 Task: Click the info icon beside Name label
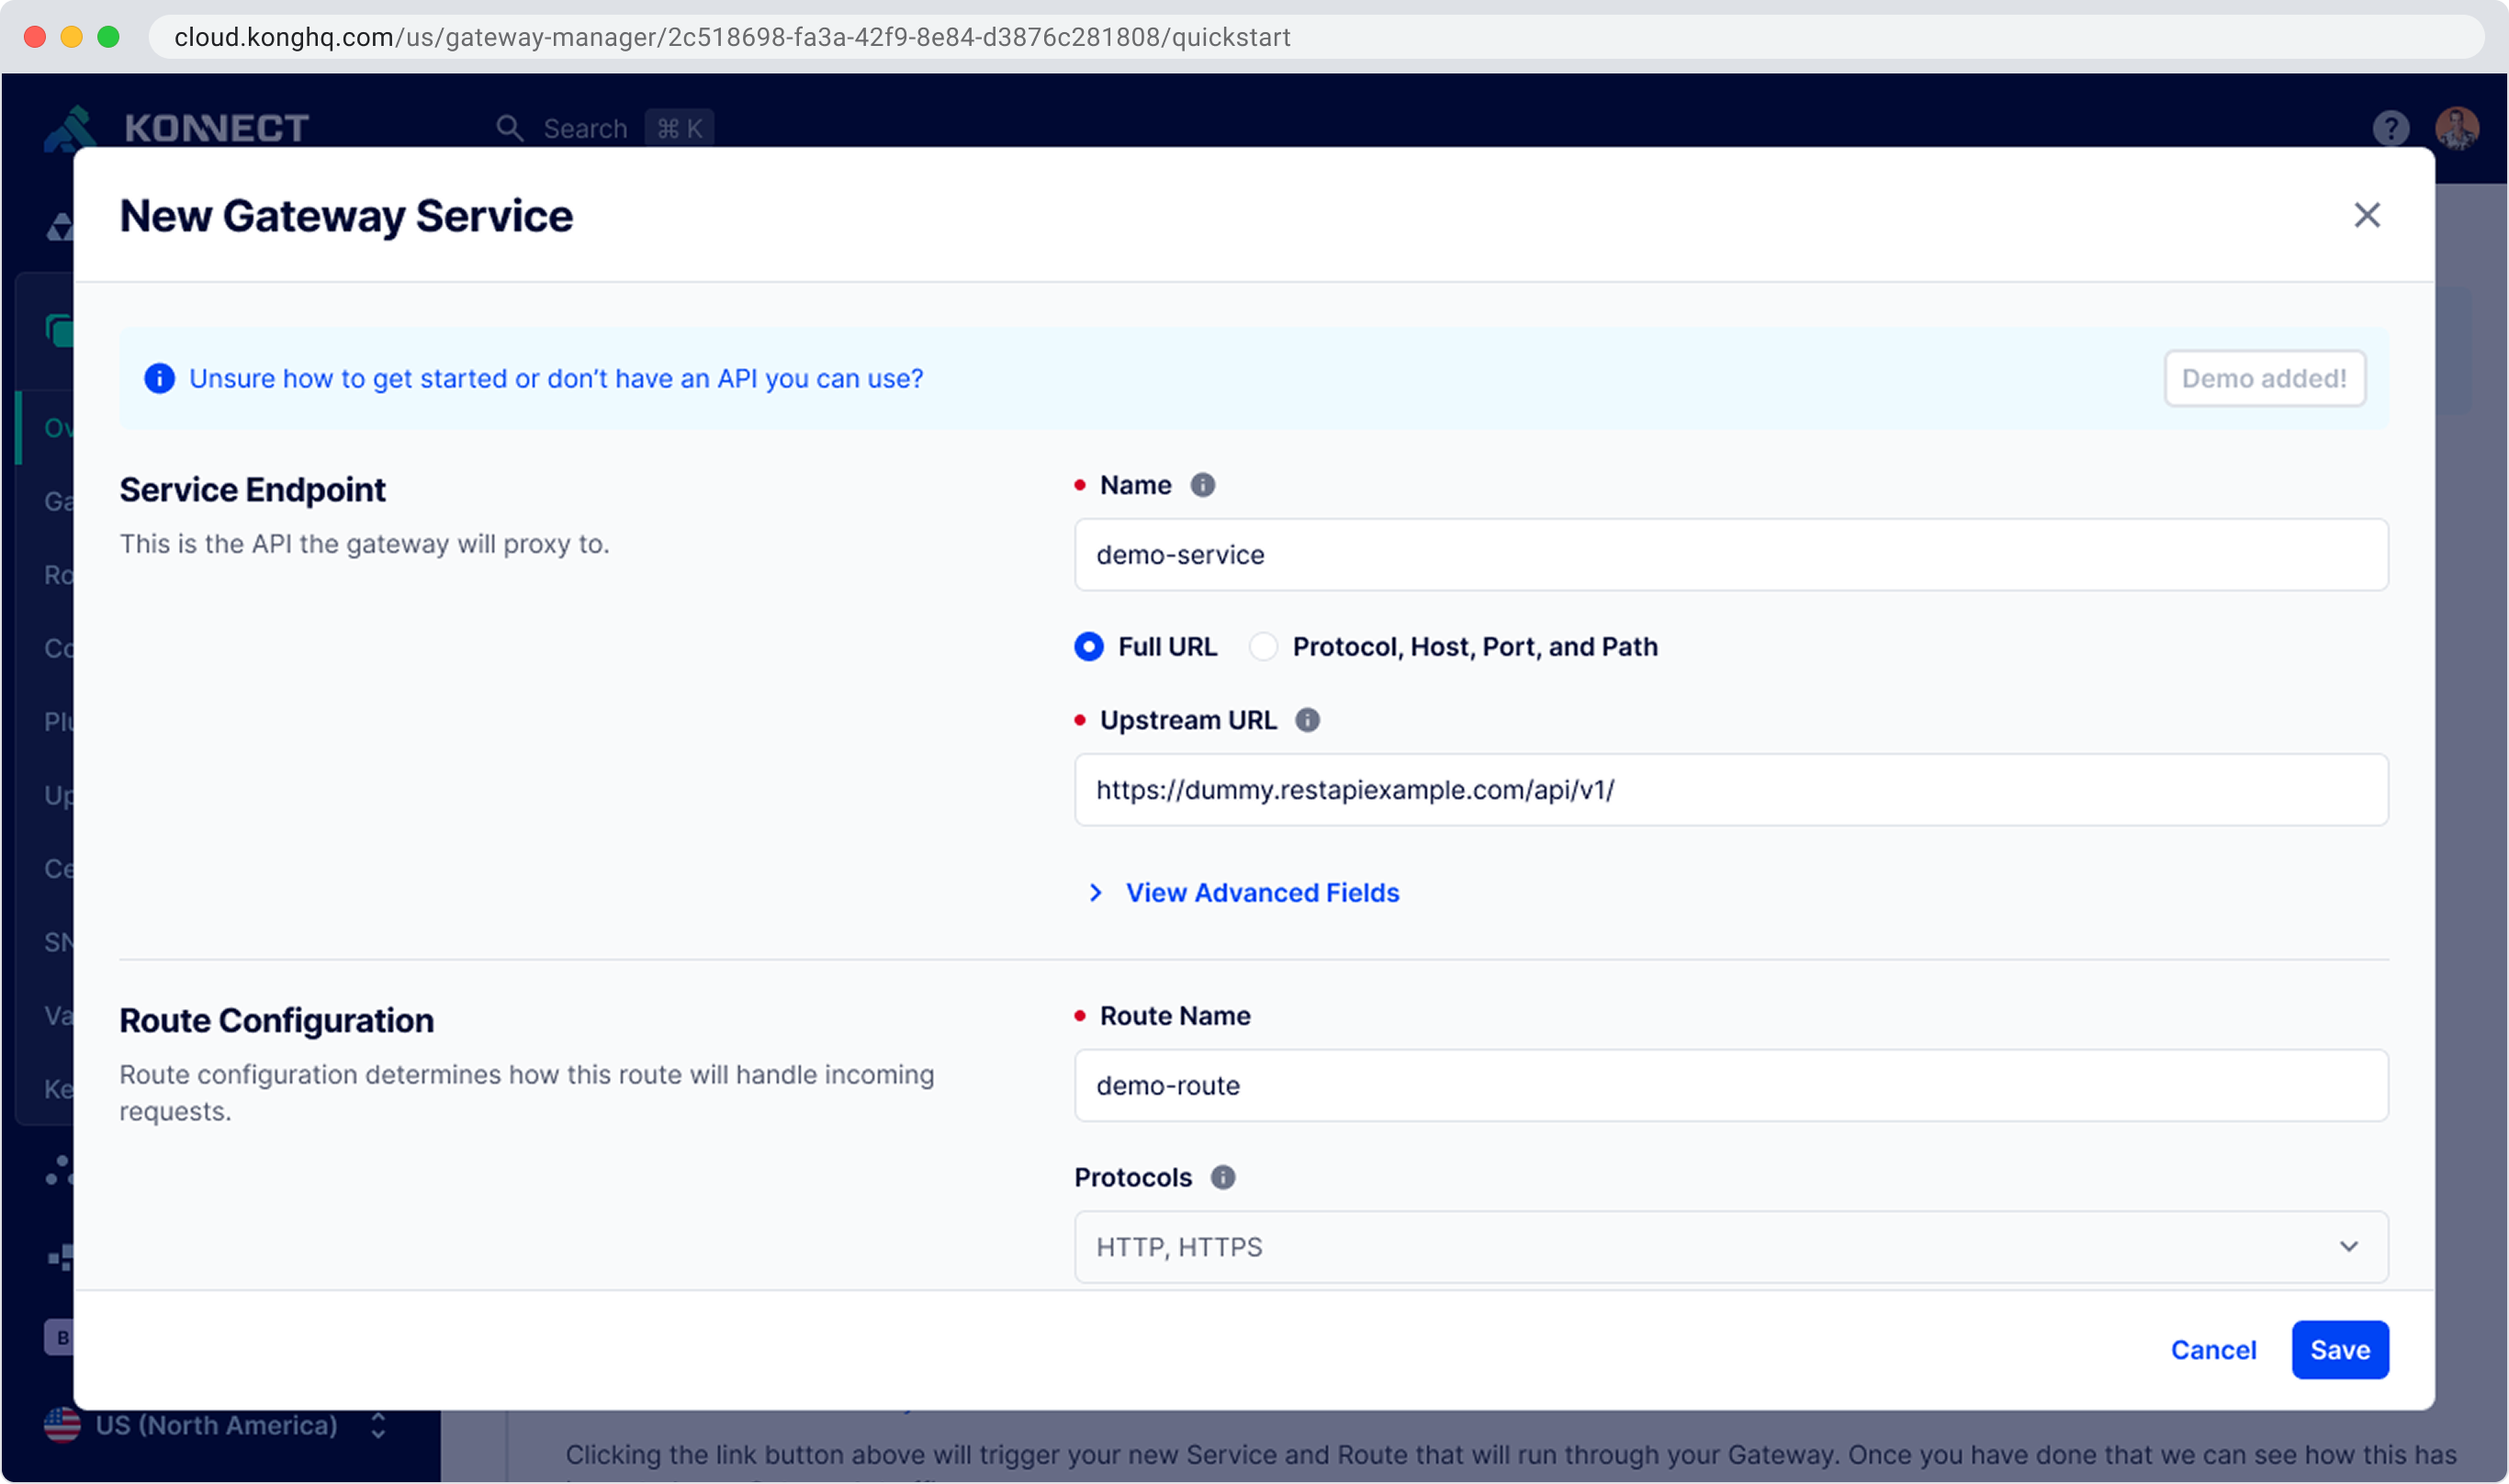click(x=1202, y=485)
